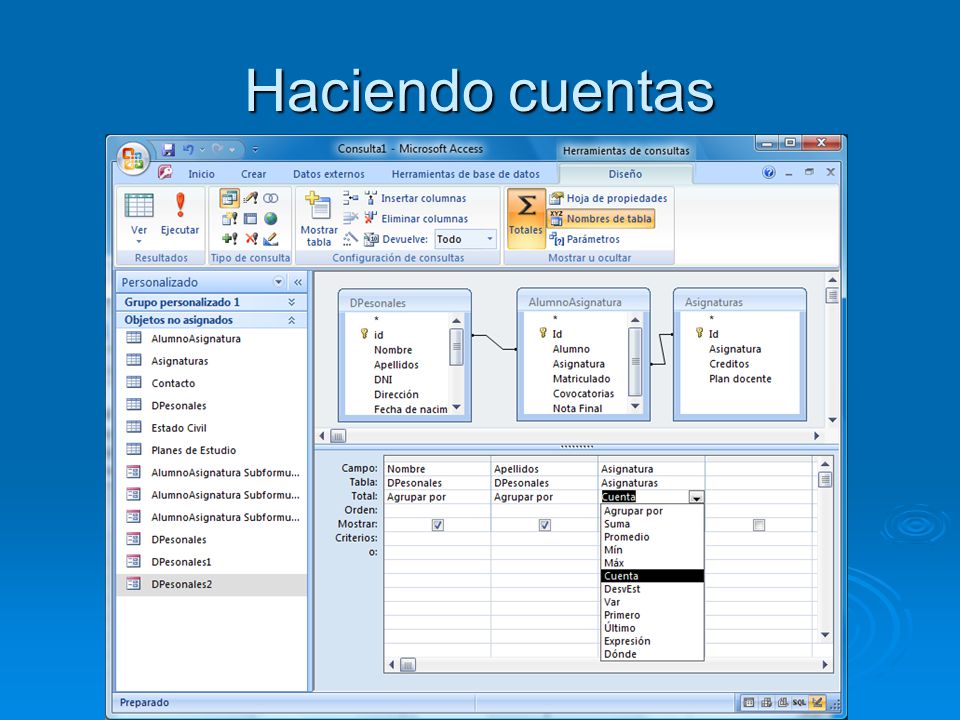
Task: Open the expression builder wand icon
Action: point(350,239)
